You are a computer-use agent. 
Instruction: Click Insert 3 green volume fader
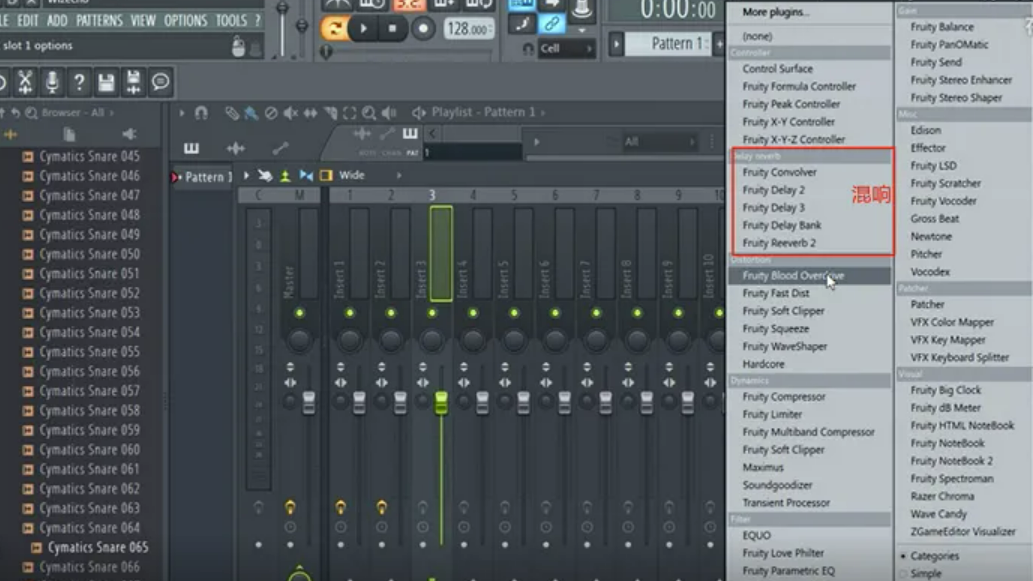click(x=441, y=402)
